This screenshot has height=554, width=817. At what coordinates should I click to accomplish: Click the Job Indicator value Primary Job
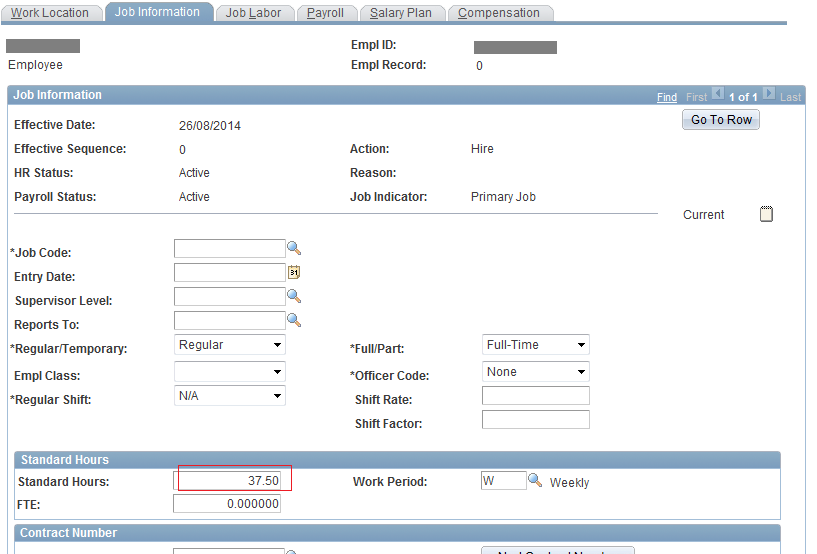pos(503,197)
